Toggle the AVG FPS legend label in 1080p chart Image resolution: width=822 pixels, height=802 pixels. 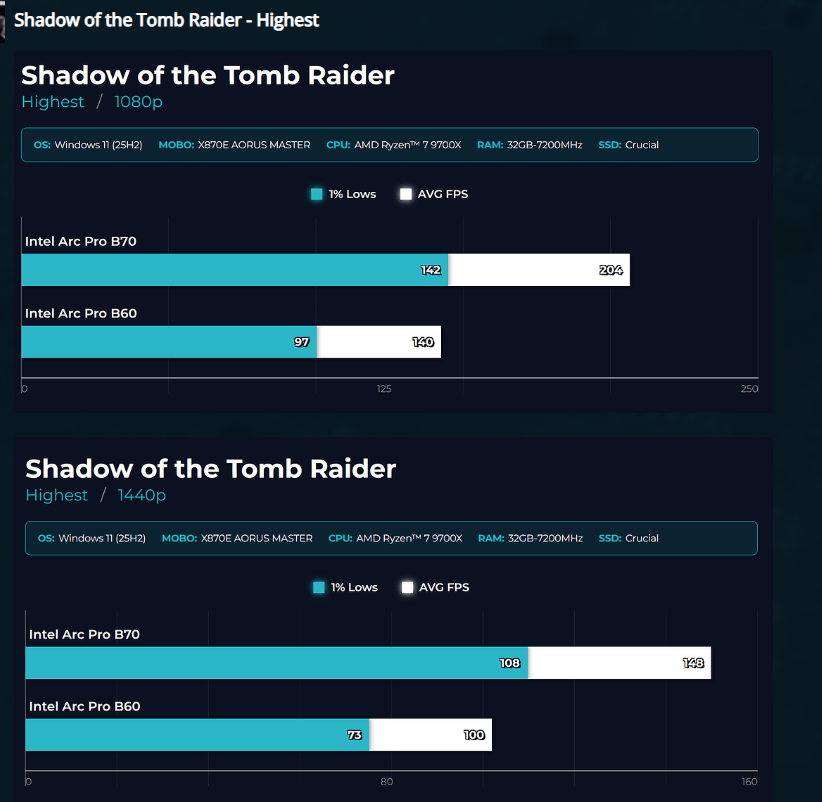[442, 194]
